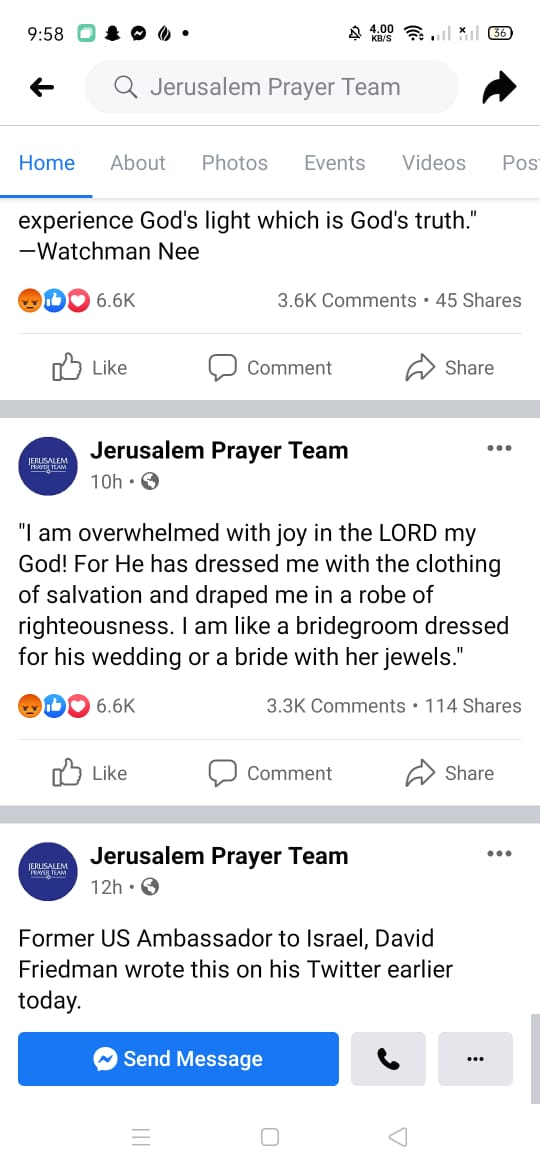Open reaction list showing 6.6K on 10h post
This screenshot has height=1170, width=540.
(x=77, y=706)
